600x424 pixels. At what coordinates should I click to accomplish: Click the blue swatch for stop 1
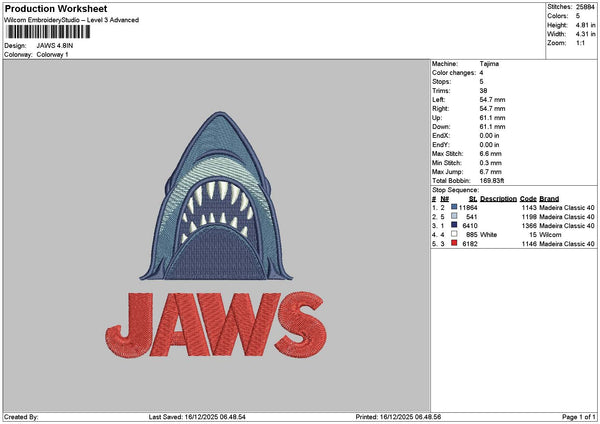[455, 207]
